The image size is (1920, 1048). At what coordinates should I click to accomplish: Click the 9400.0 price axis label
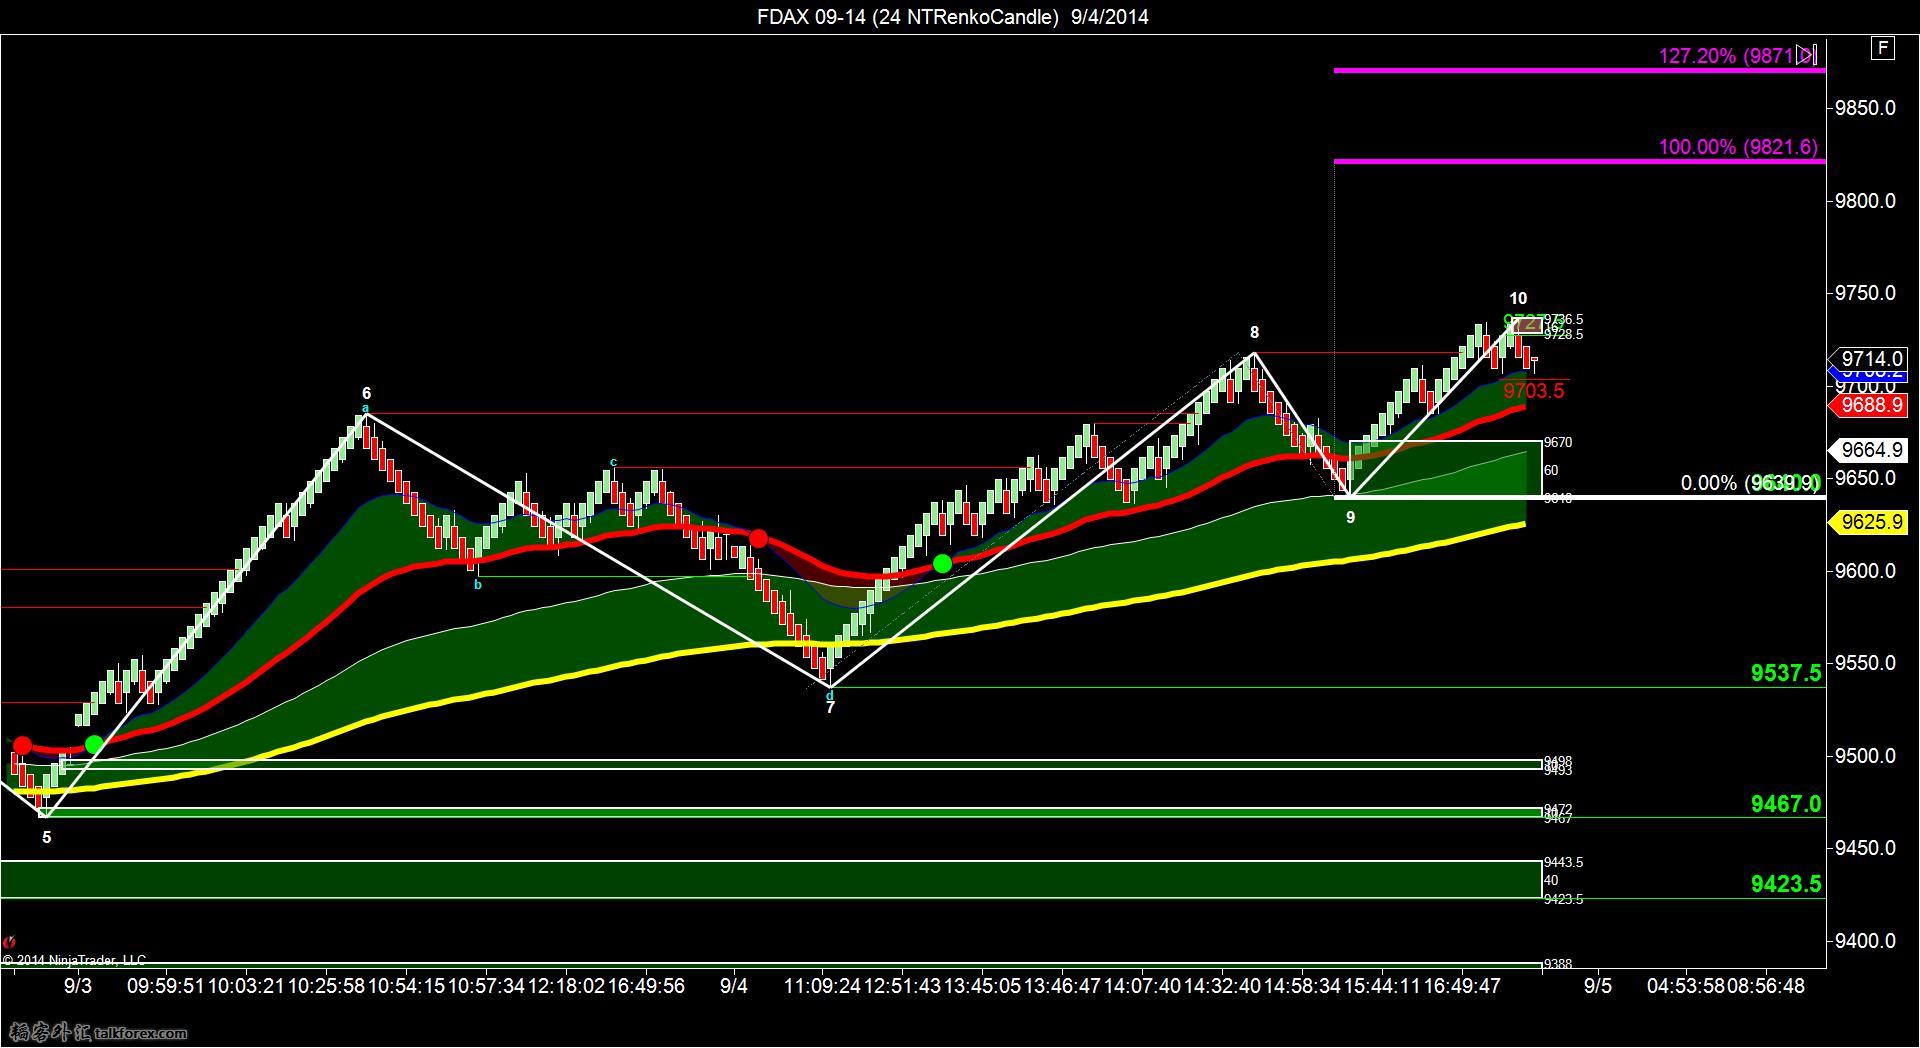[x=1865, y=941]
